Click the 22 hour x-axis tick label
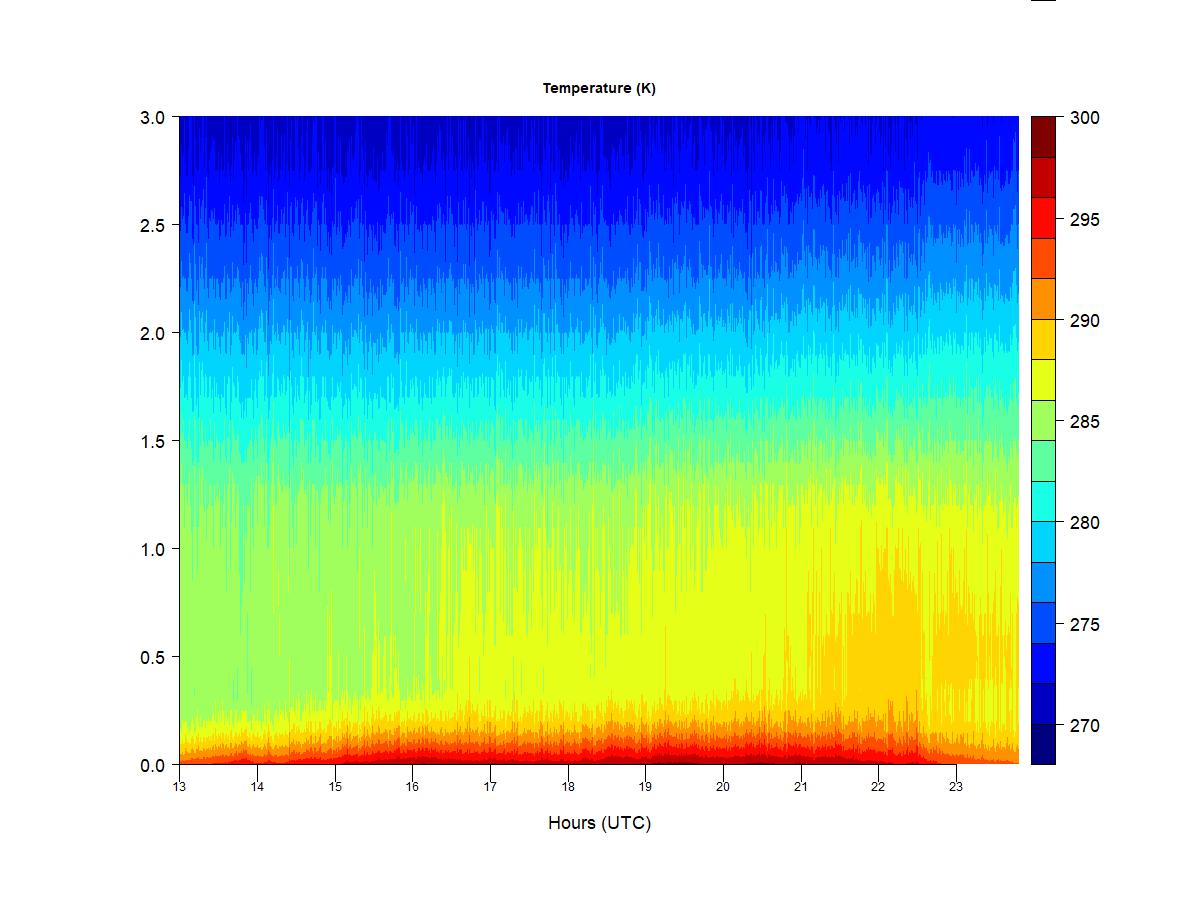Image resolution: width=1200 pixels, height=900 pixels. [x=878, y=787]
